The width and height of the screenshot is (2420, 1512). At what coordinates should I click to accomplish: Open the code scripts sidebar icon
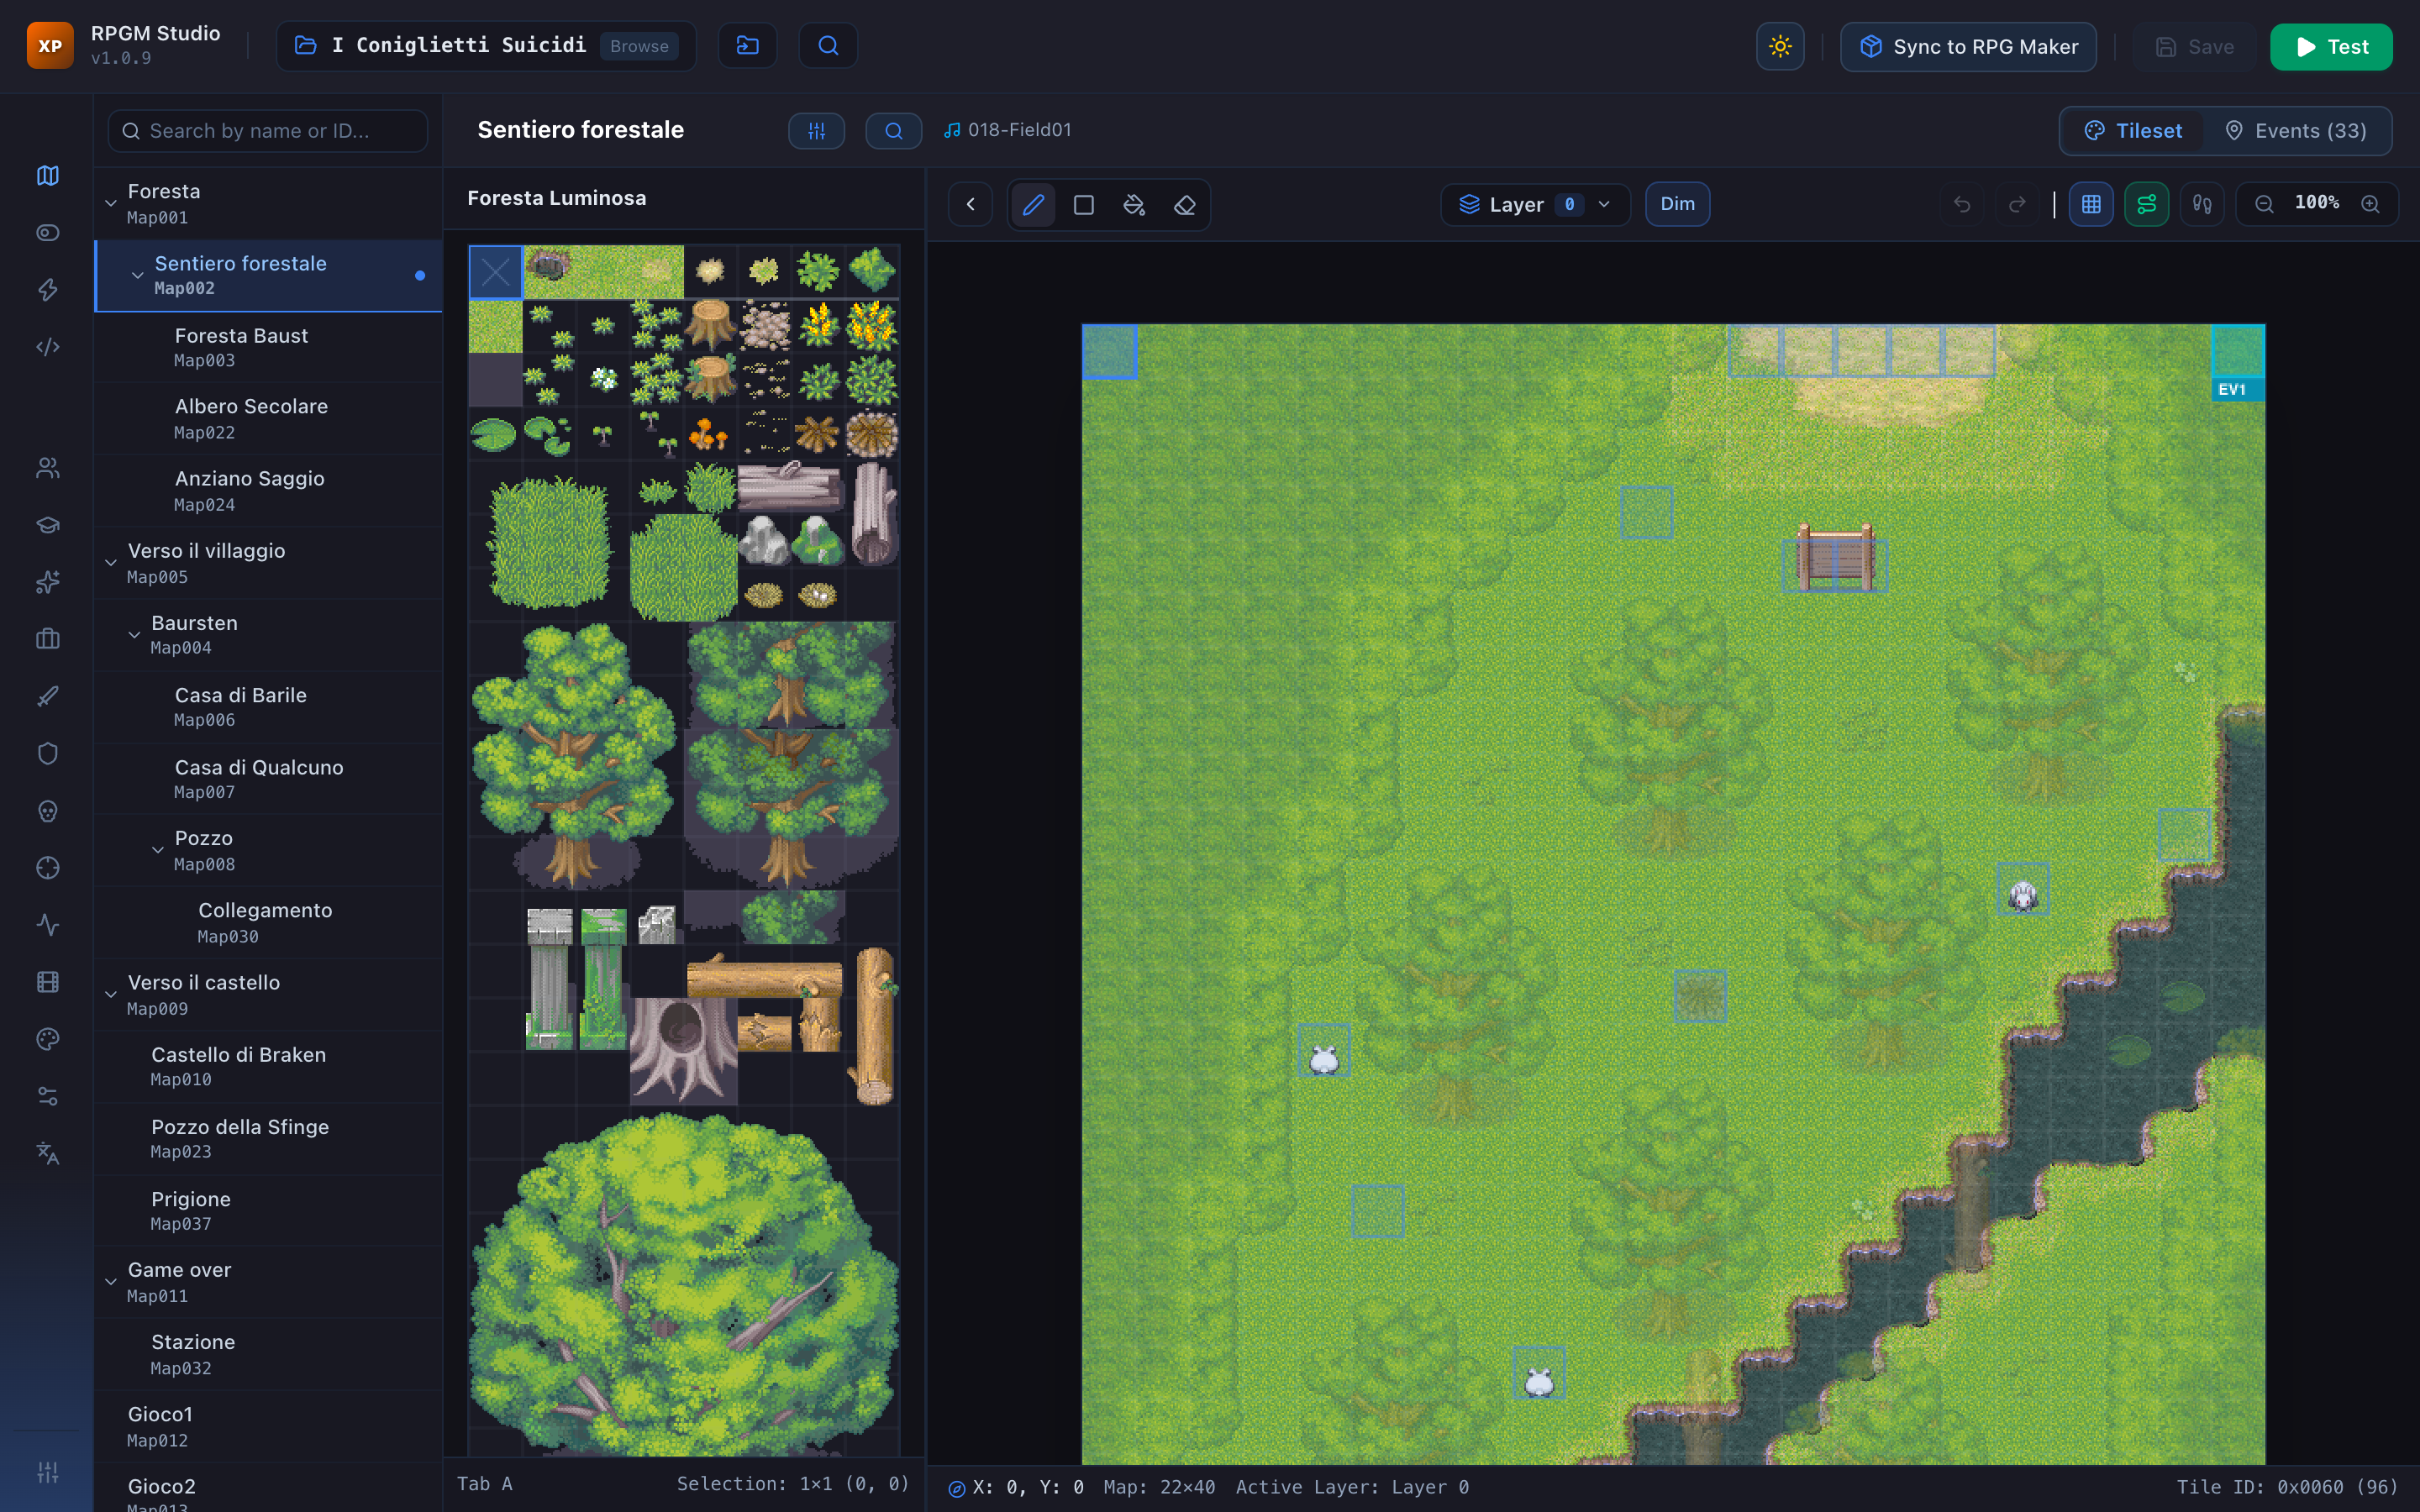coord(48,347)
